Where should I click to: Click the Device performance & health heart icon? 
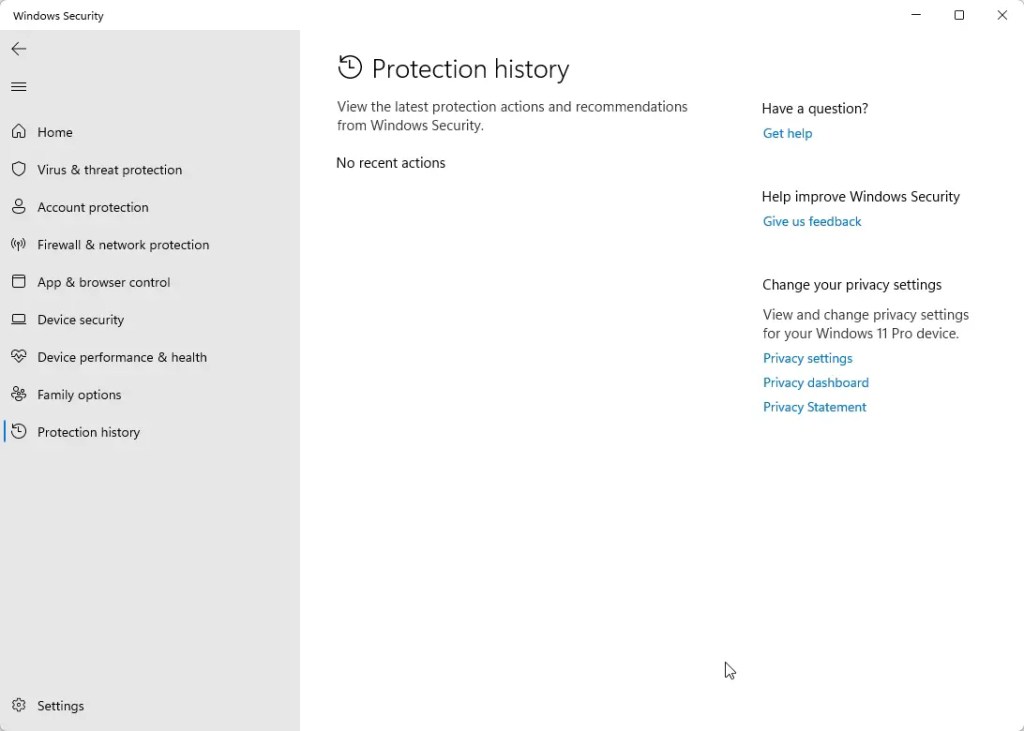pos(18,357)
